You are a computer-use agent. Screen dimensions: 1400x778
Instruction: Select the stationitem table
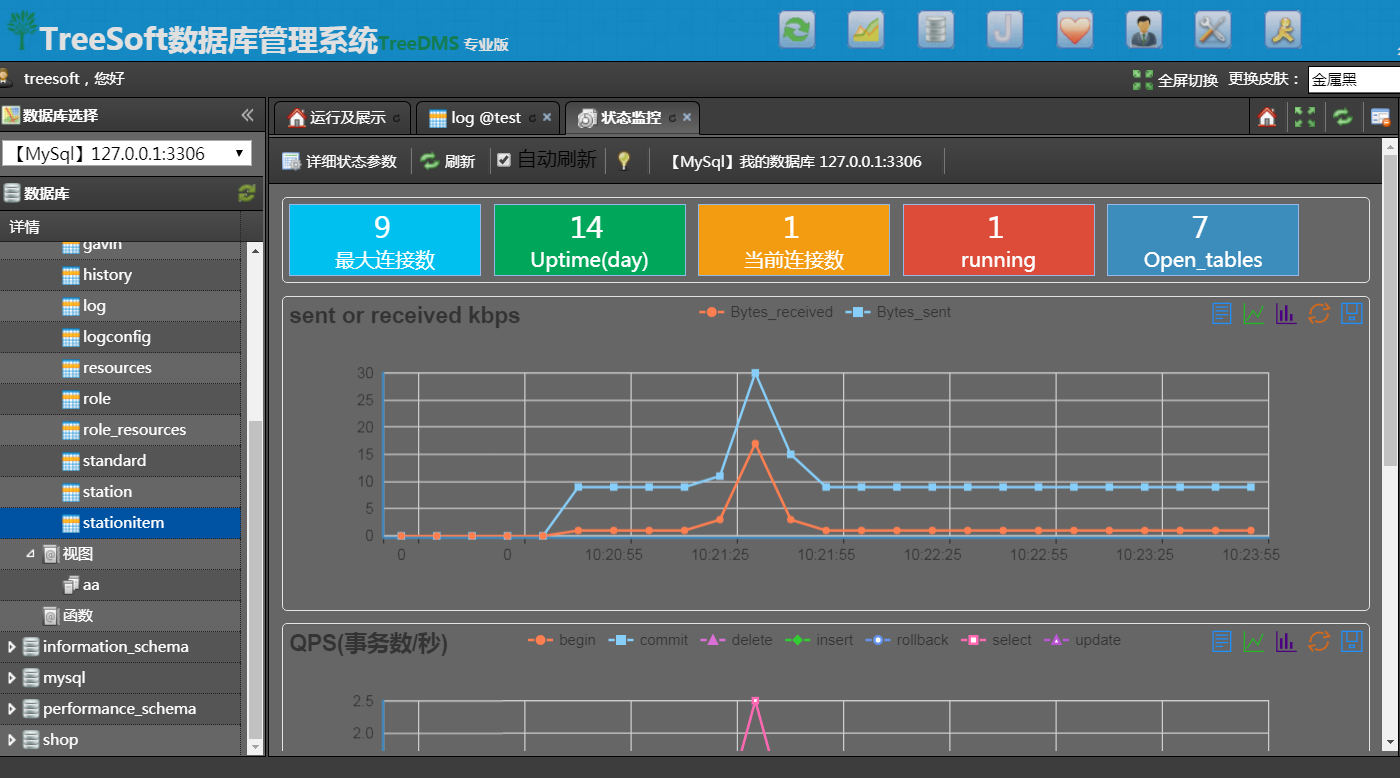(120, 522)
